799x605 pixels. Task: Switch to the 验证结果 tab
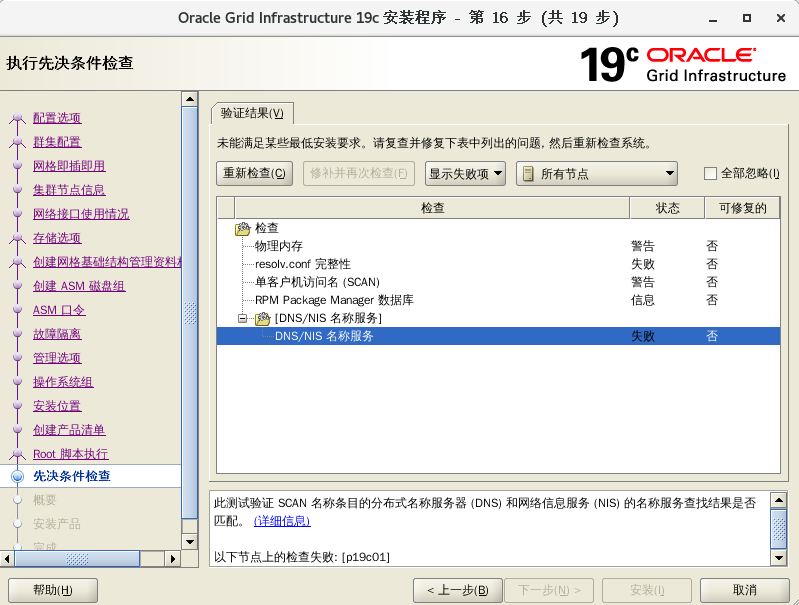coord(252,113)
